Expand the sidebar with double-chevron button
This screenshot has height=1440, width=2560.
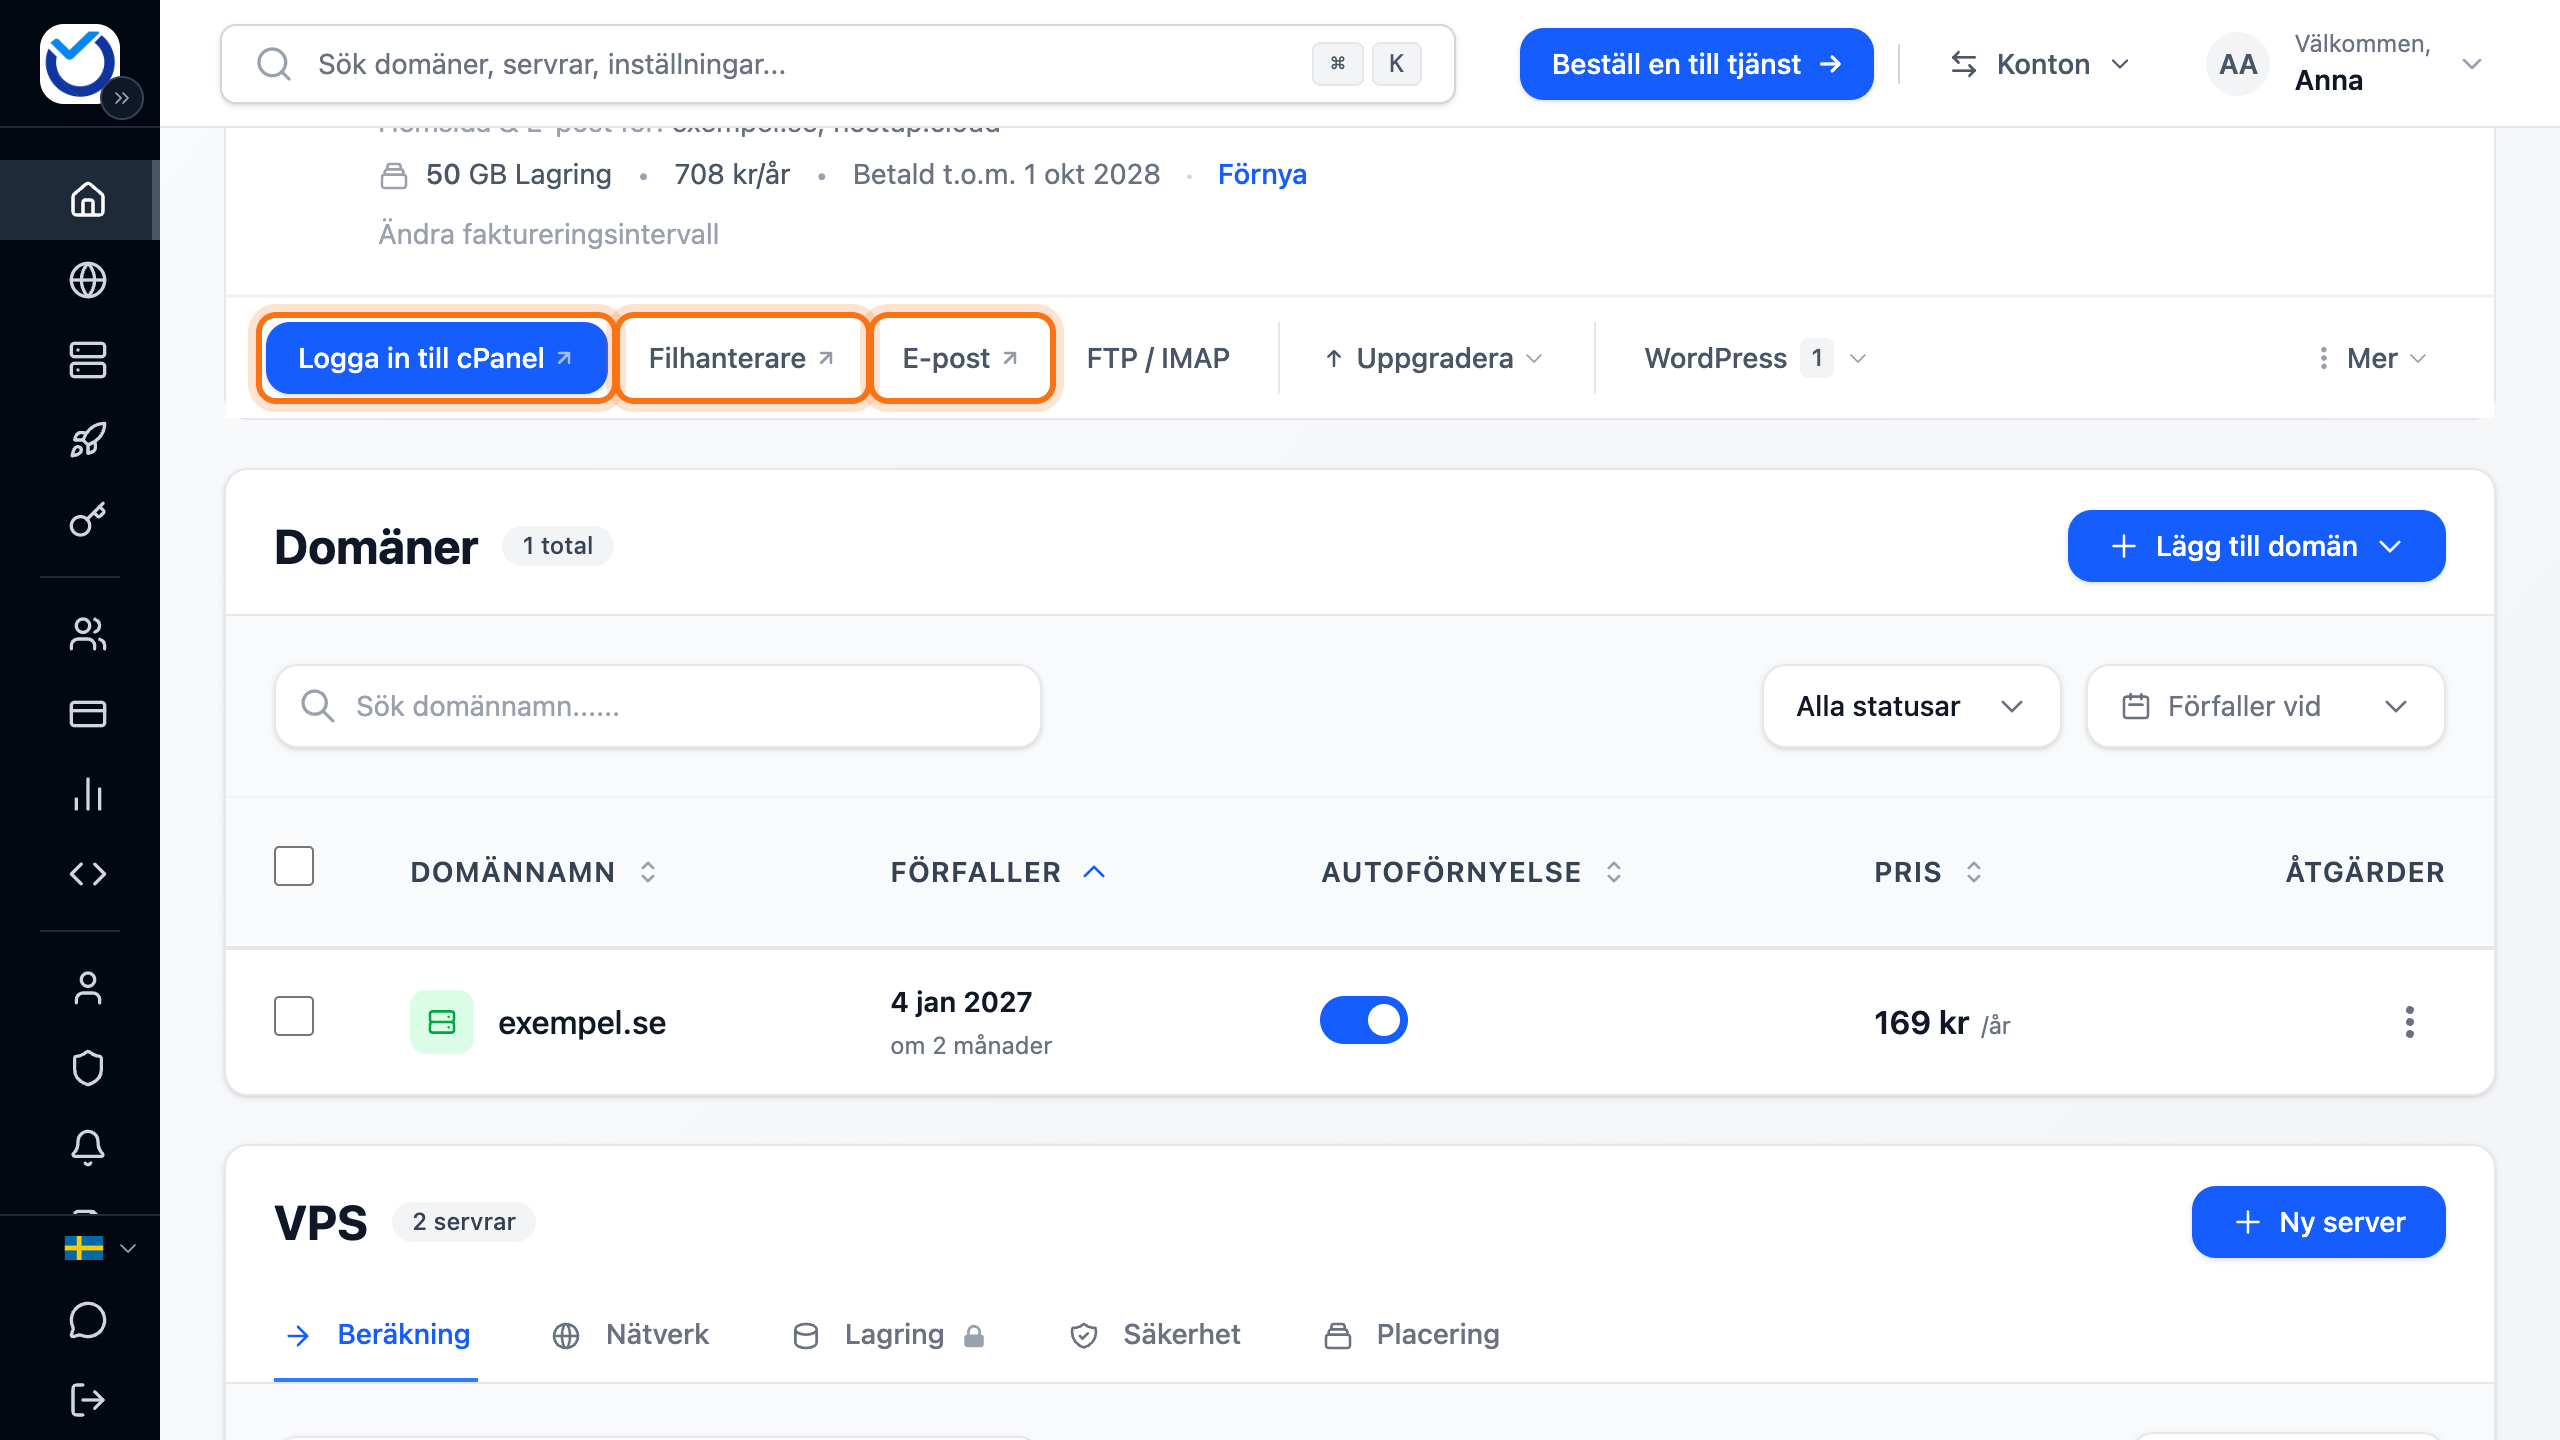coord(122,98)
